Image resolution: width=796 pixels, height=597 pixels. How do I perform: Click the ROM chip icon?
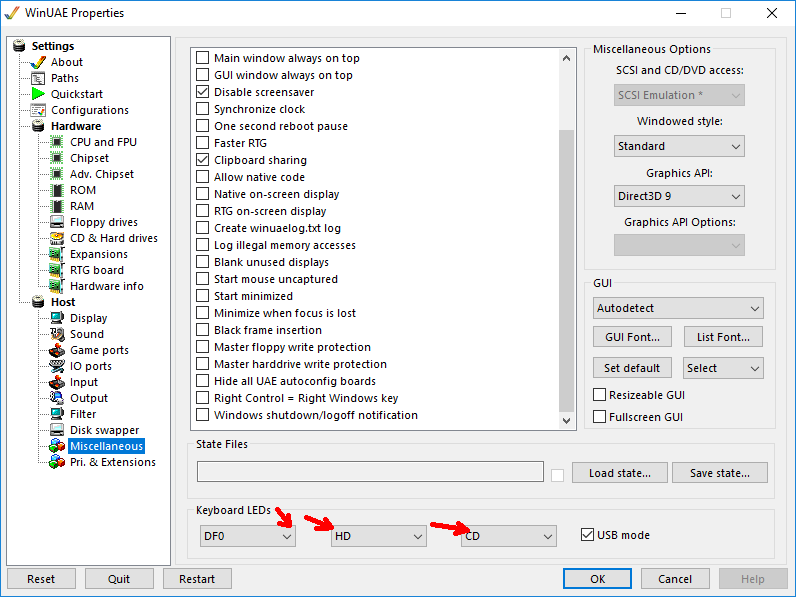coord(57,190)
